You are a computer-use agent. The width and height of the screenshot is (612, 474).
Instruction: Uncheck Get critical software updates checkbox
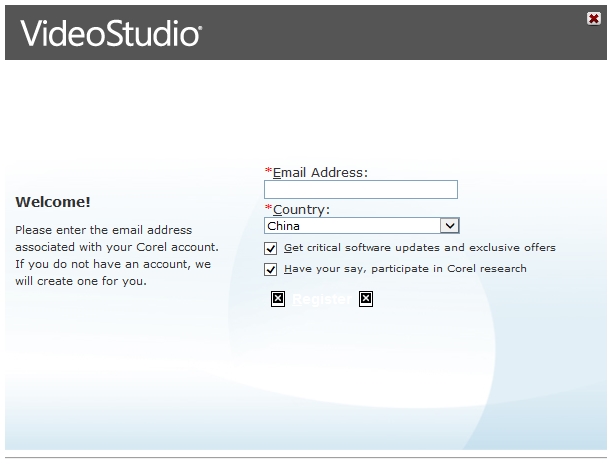click(x=270, y=248)
